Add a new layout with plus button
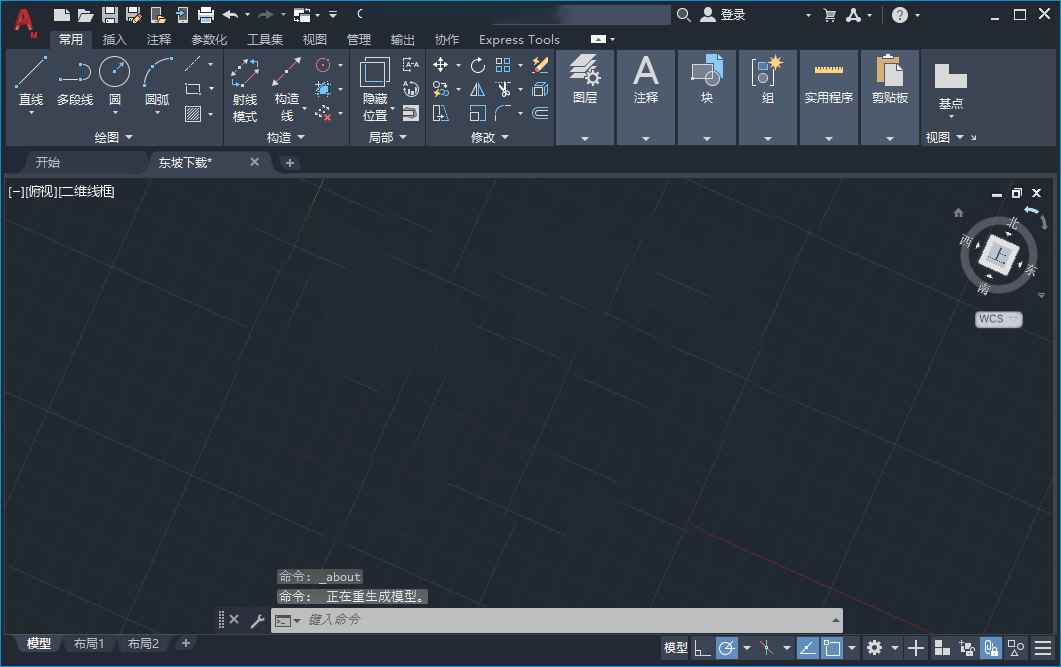This screenshot has width=1061, height=667. click(x=186, y=643)
